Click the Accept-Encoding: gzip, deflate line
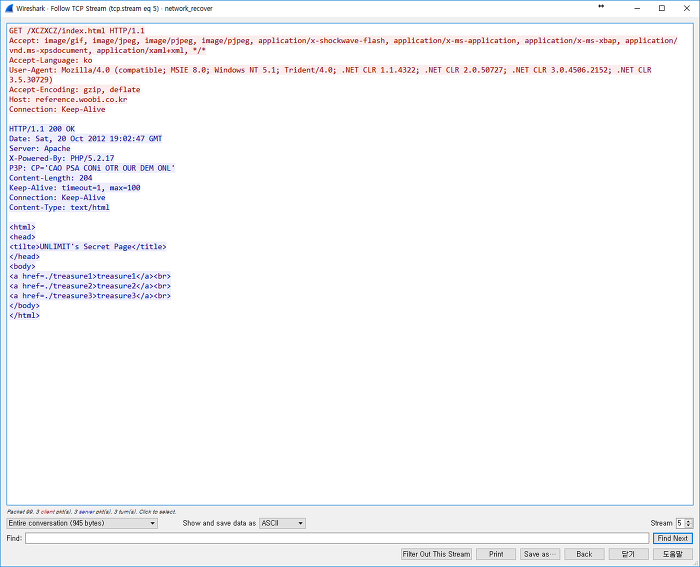 click(75, 90)
